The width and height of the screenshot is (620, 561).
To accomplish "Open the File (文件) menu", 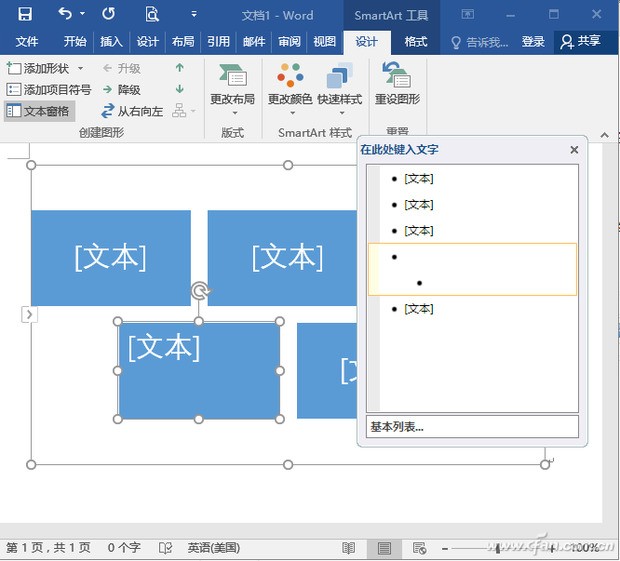I will [27, 42].
